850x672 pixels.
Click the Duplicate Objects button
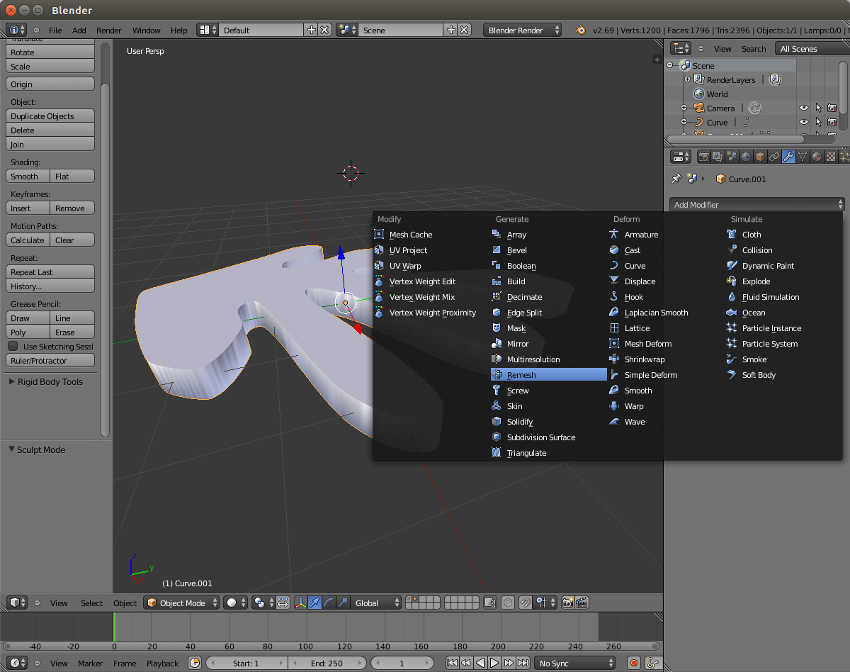(x=50, y=116)
